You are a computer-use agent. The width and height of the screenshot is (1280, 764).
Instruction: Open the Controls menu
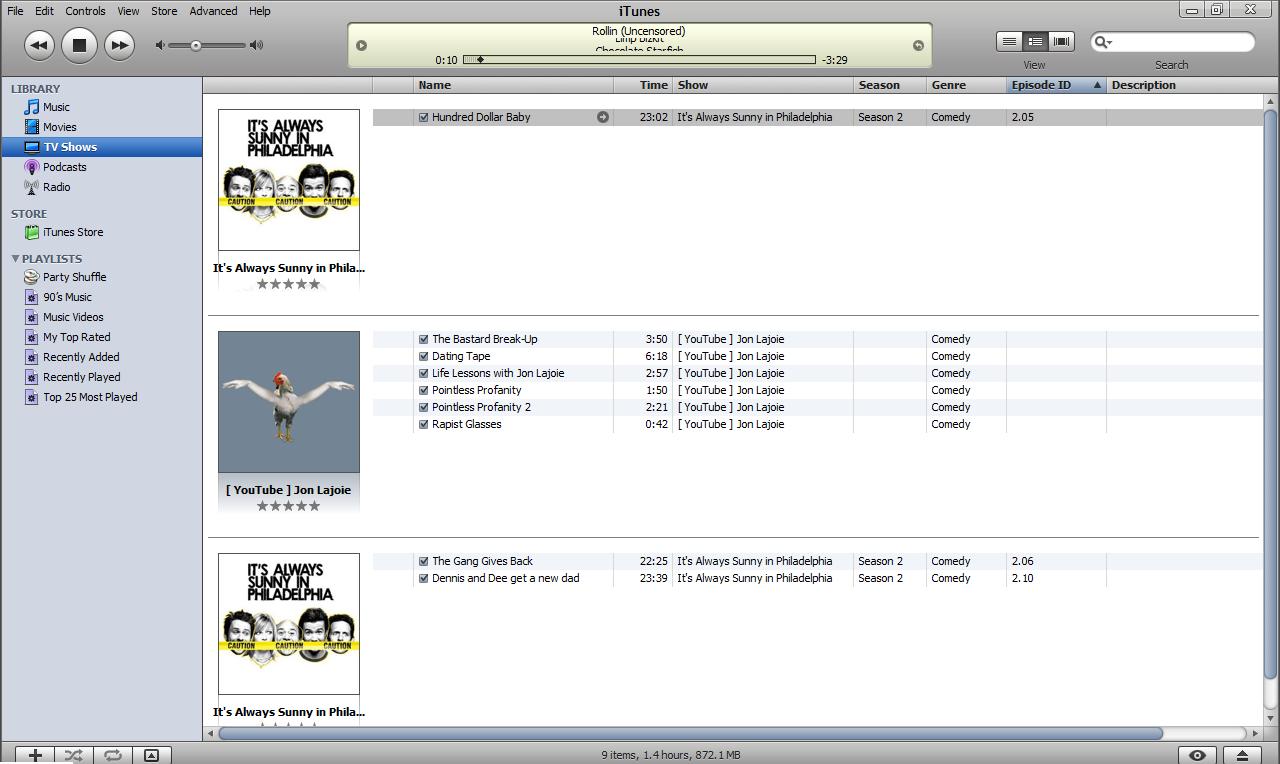85,11
